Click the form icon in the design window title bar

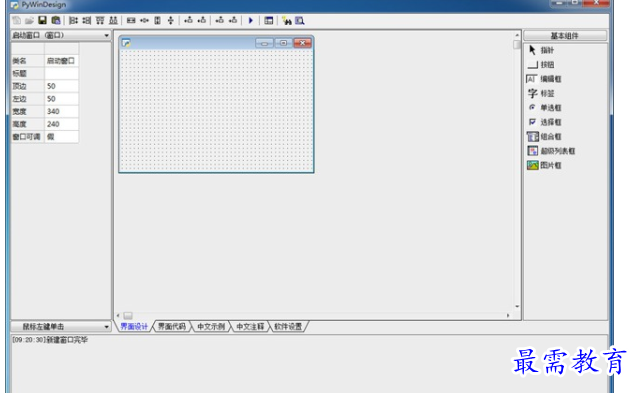tap(126, 43)
